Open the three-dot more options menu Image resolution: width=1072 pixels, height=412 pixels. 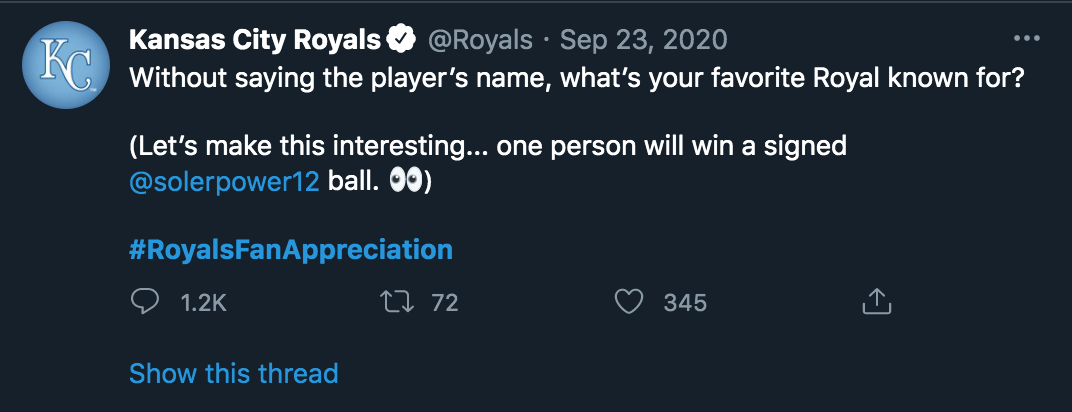click(x=1027, y=40)
